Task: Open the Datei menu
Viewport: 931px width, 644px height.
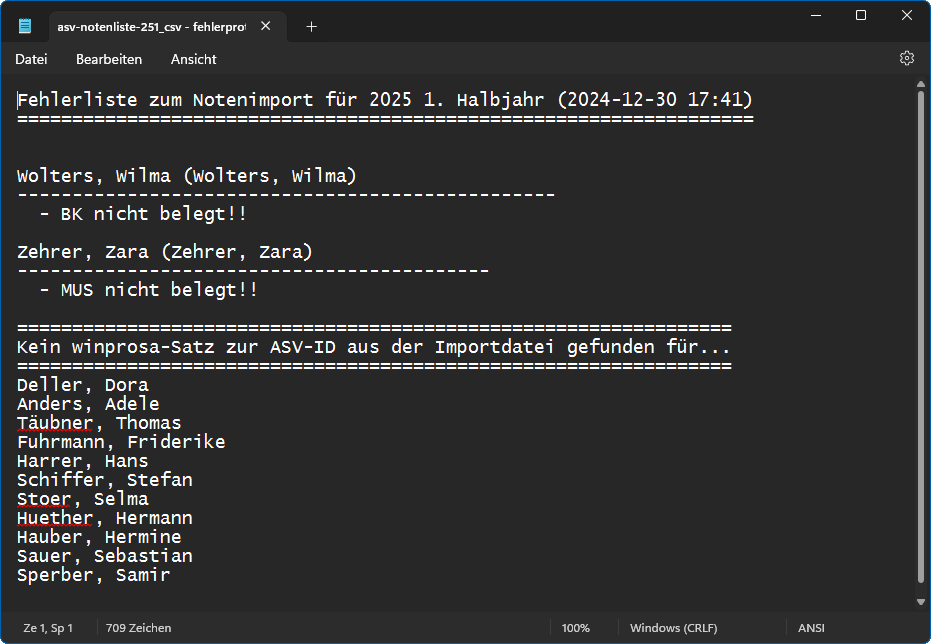Action: pyautogui.click(x=31, y=59)
